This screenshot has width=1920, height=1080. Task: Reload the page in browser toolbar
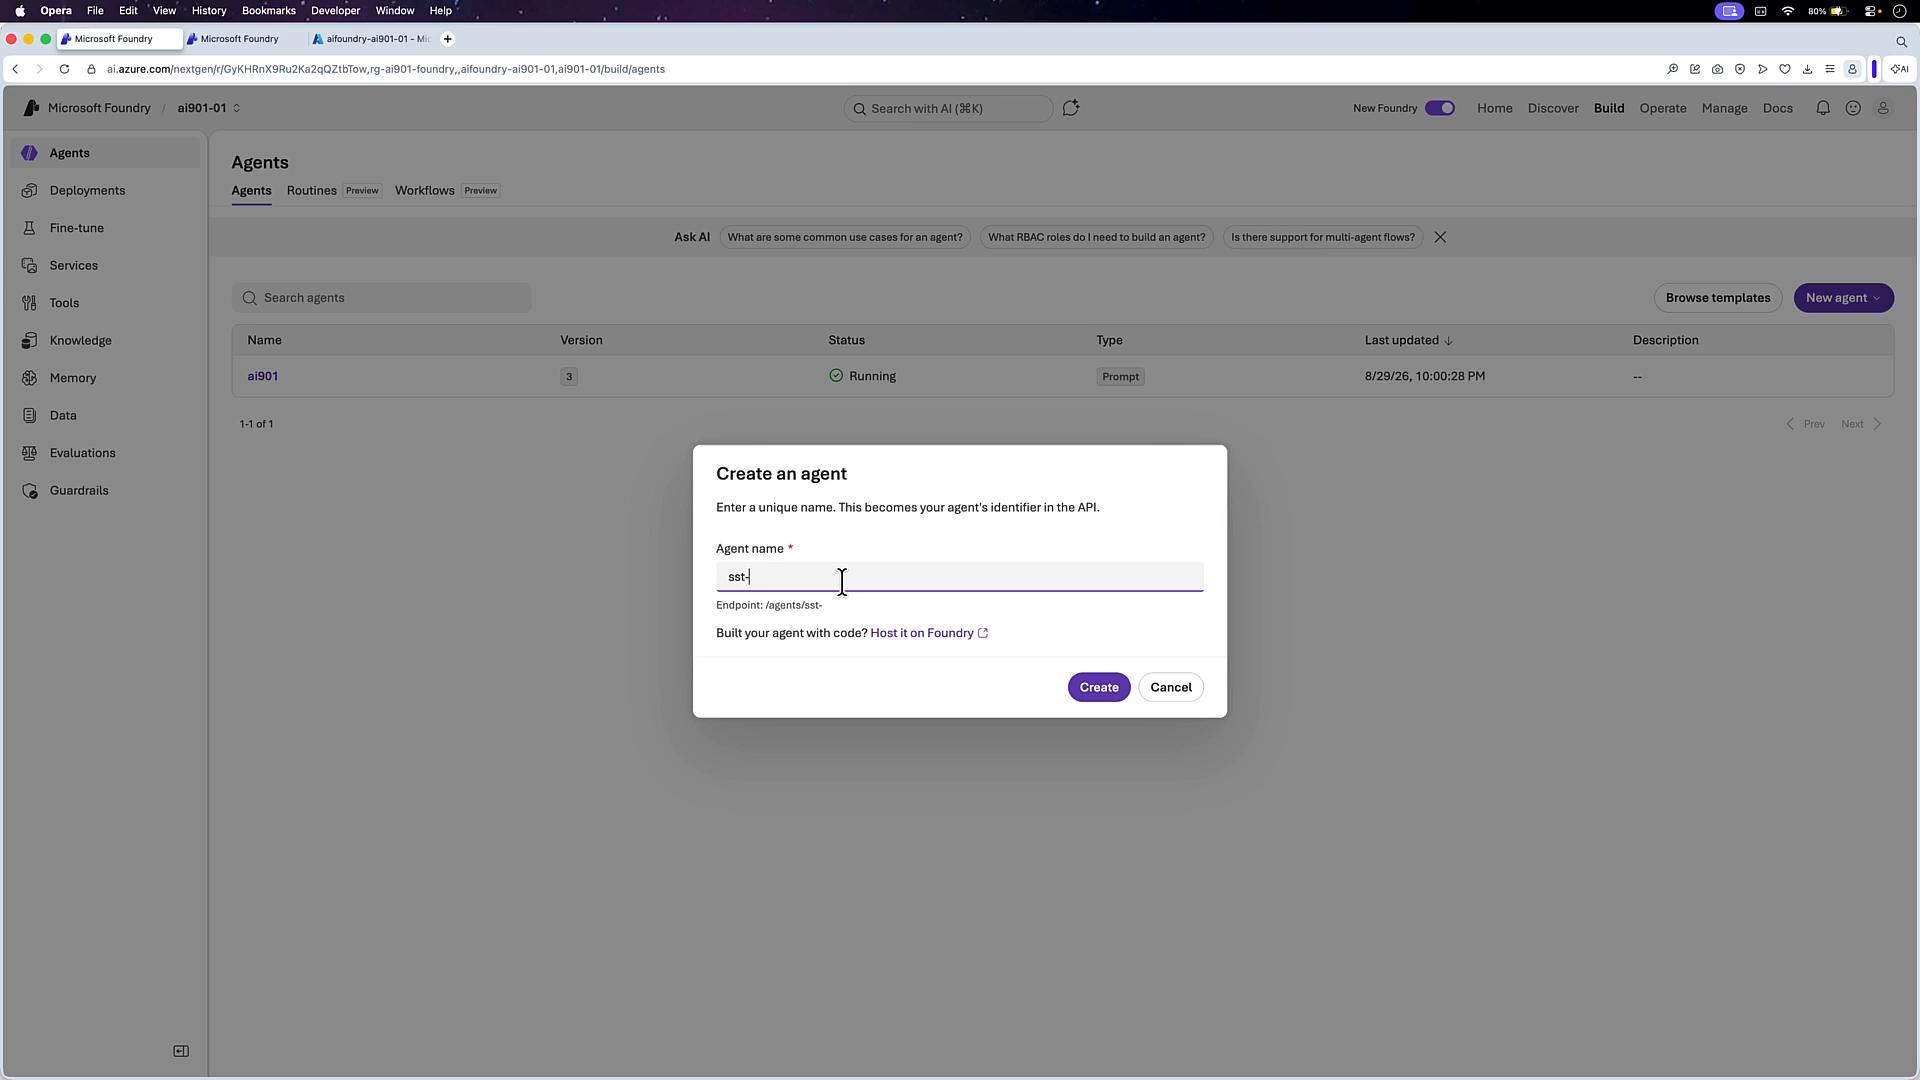[64, 69]
